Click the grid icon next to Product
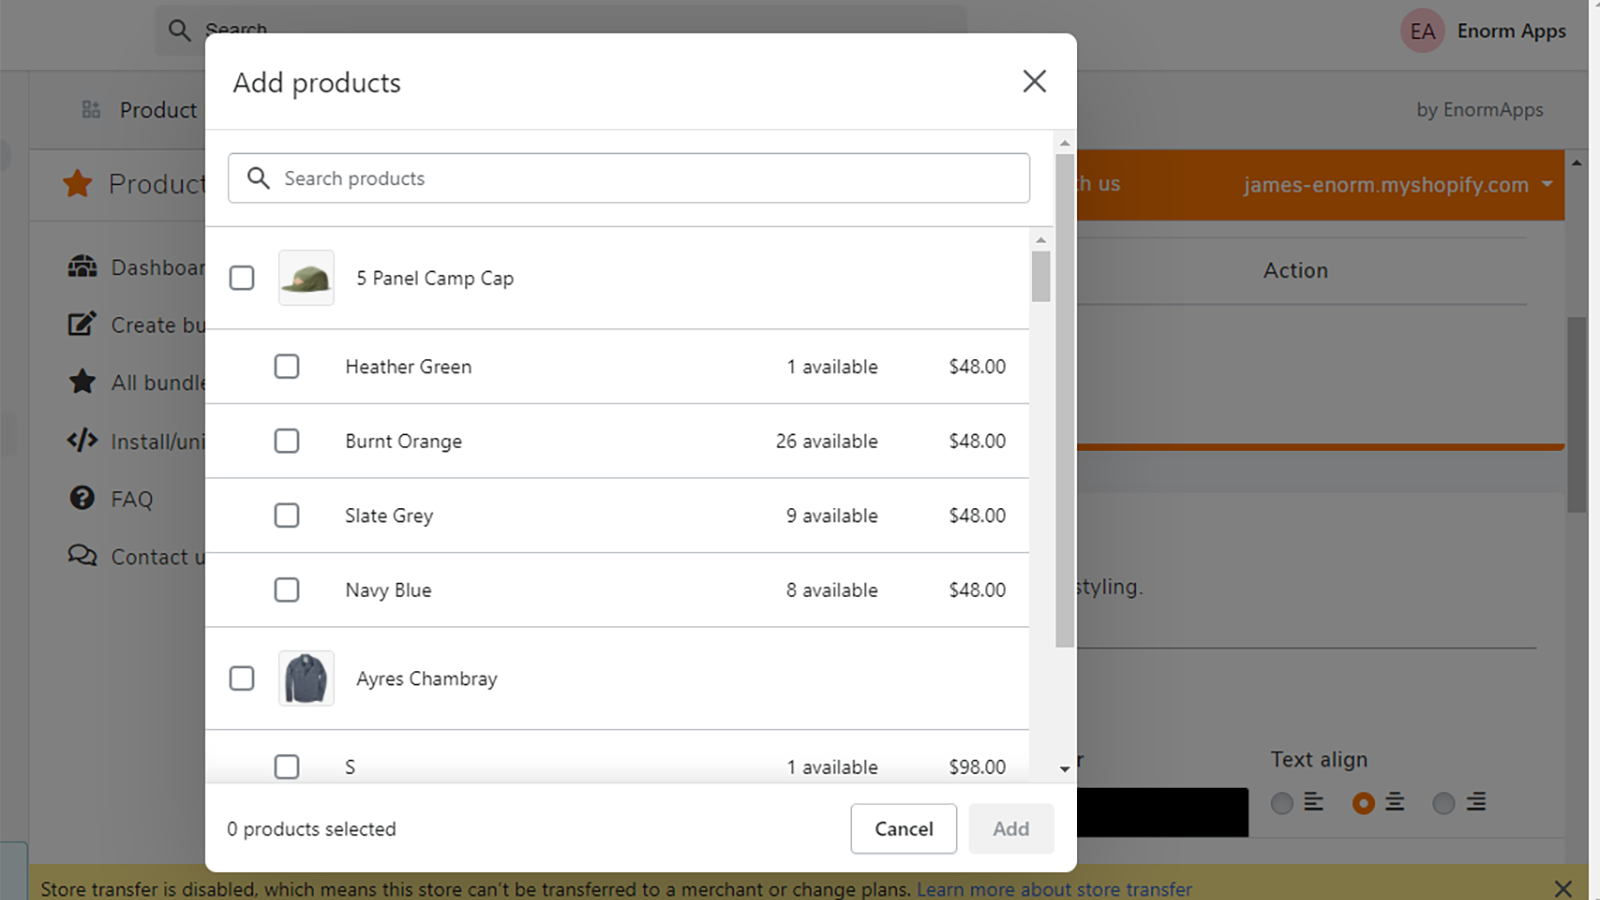Screen dimensions: 1600x900 coord(91,109)
